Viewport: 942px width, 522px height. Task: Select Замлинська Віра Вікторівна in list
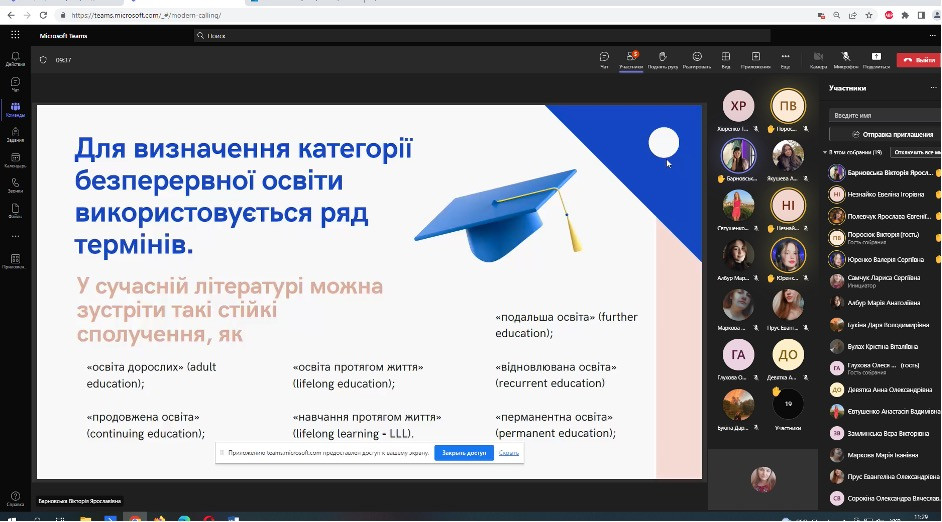(884, 433)
